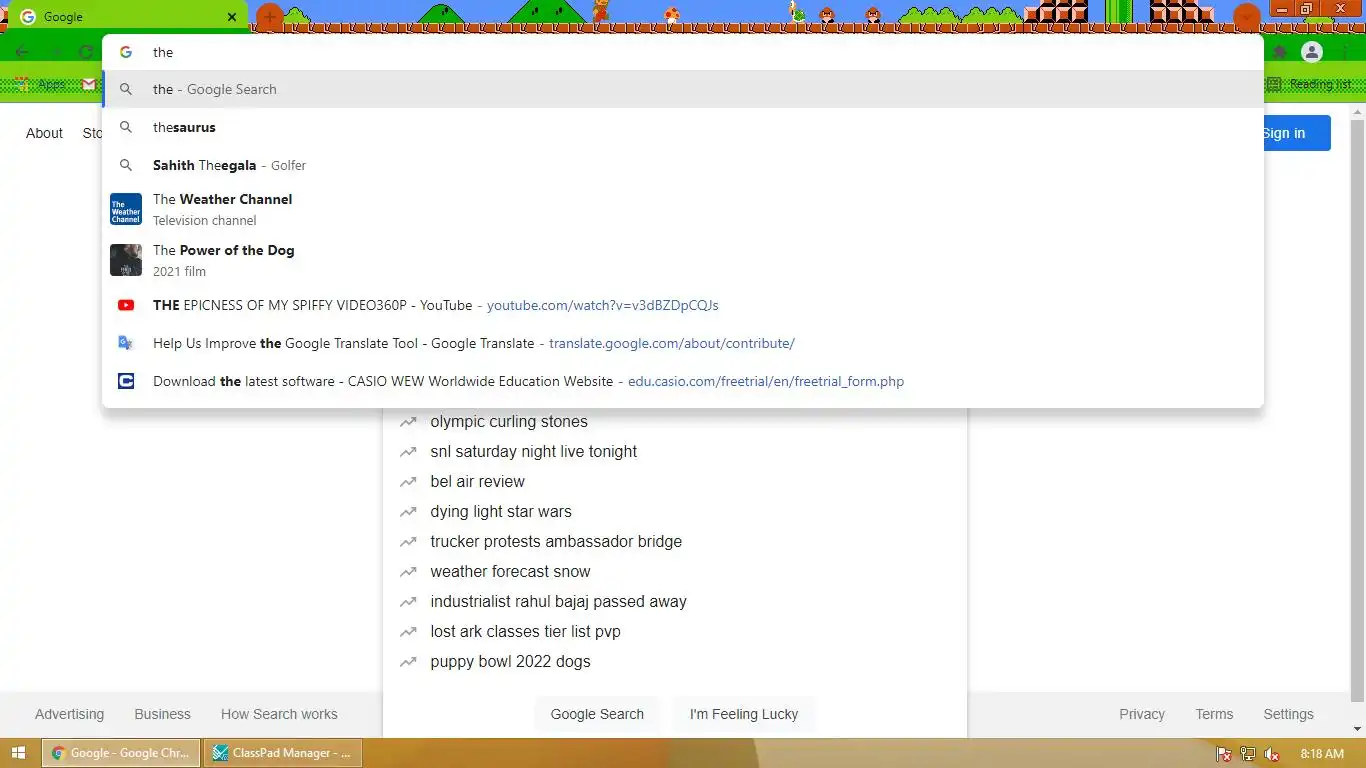
Task: Select "trucker protests ambassador bridge" trend
Action: pos(675,542)
